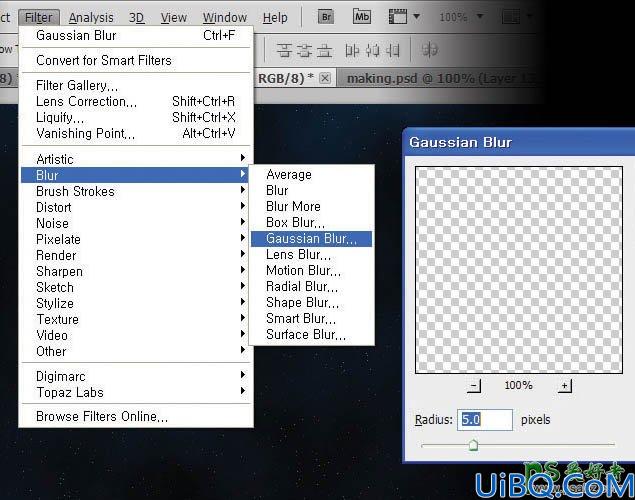Open Filter Gallery from the menu
The height and width of the screenshot is (500, 635).
coord(136,85)
